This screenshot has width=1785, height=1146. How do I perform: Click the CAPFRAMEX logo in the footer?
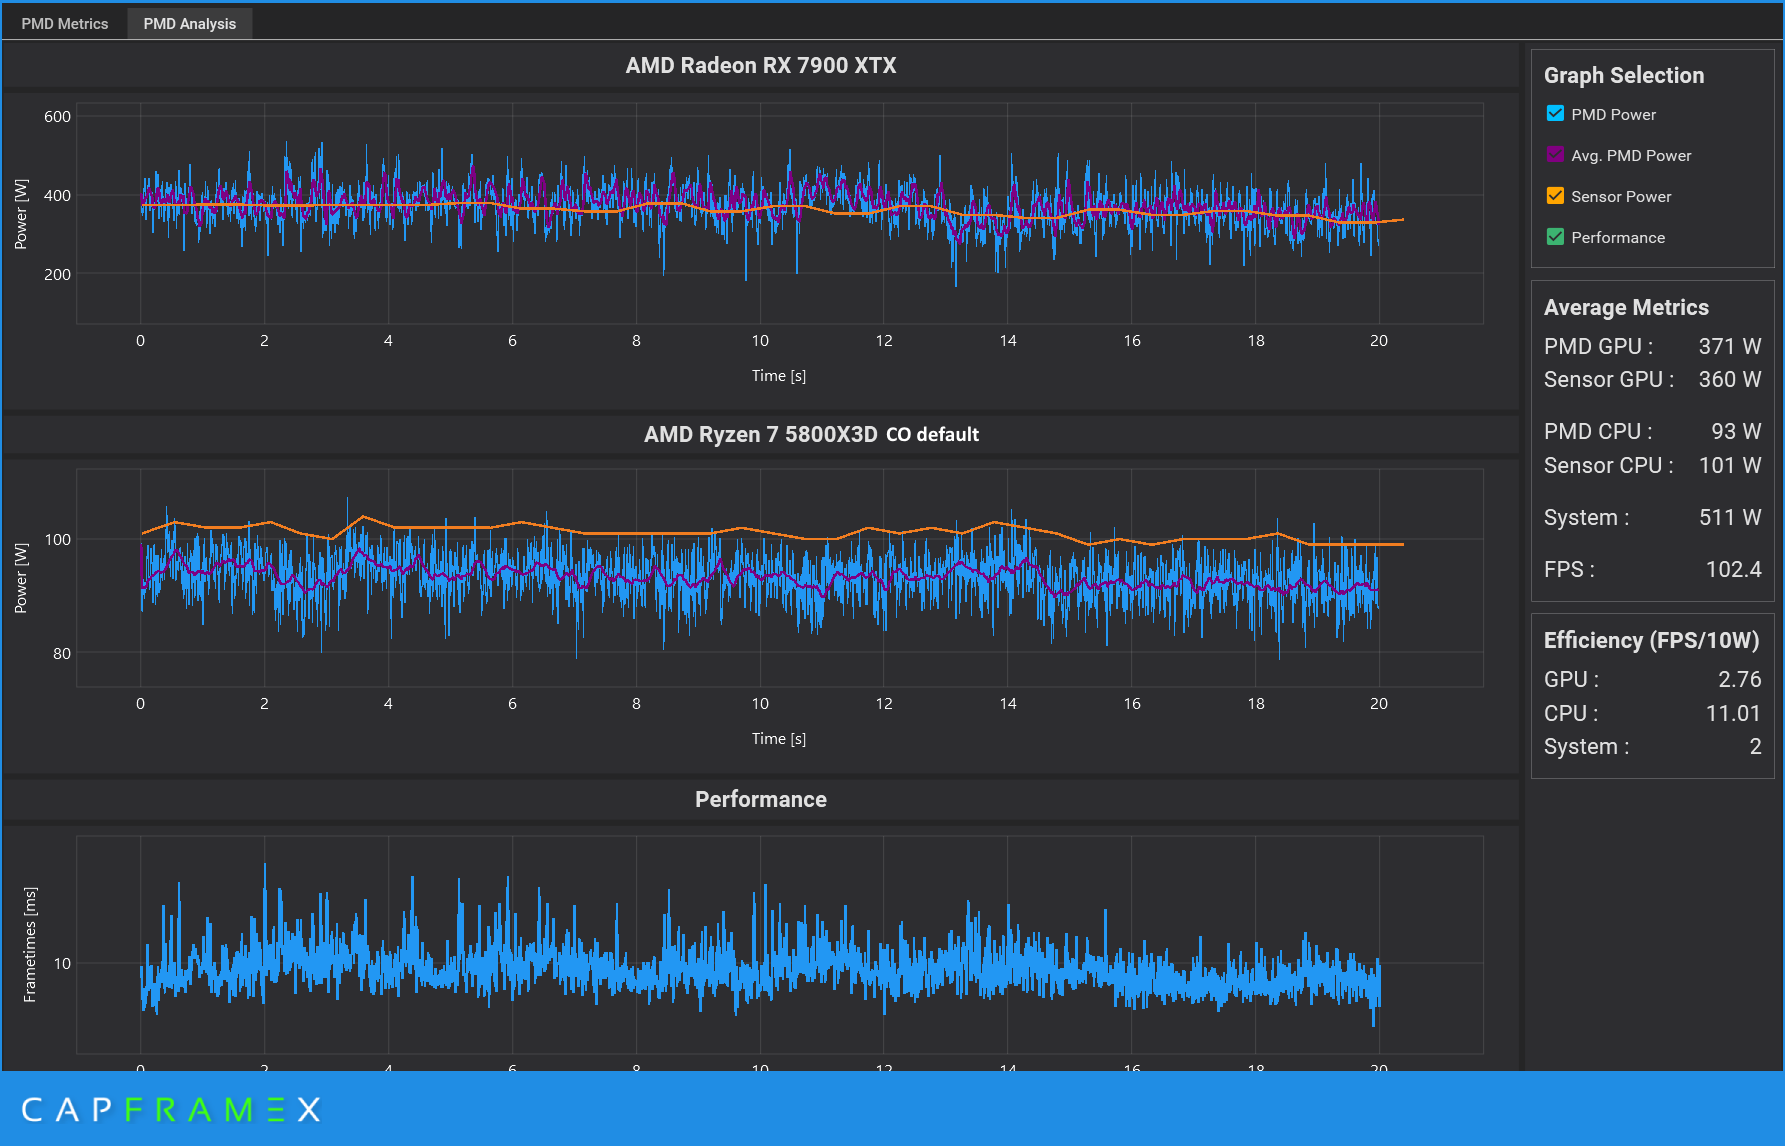click(x=171, y=1109)
